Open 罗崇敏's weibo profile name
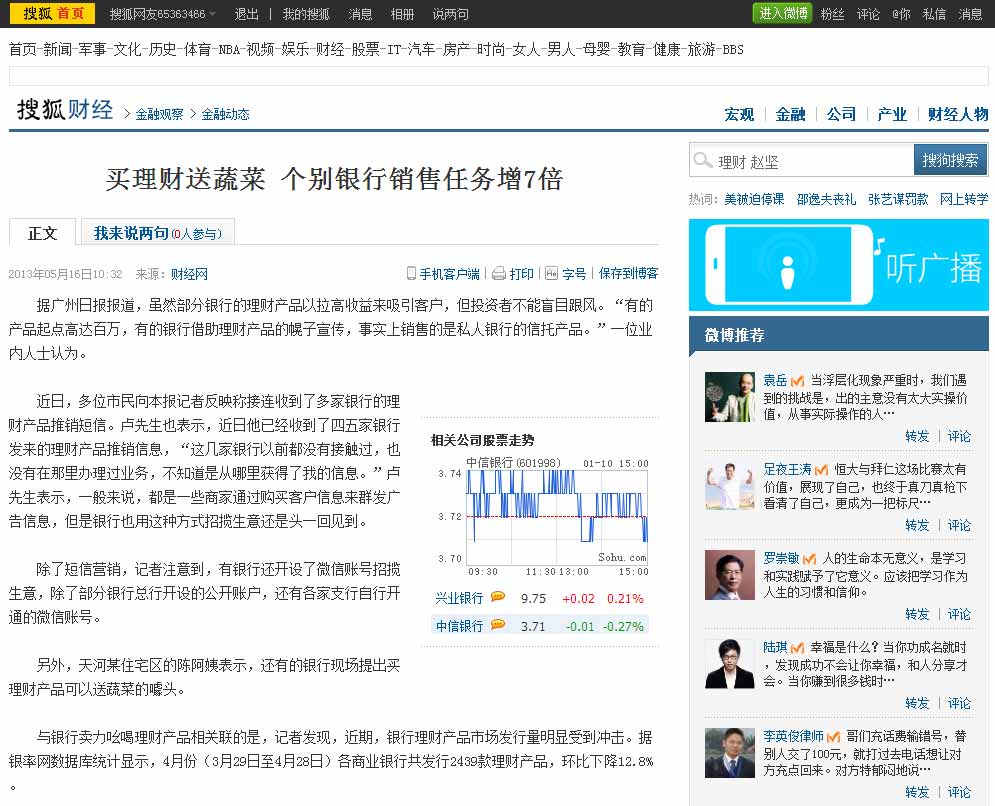 point(781,558)
